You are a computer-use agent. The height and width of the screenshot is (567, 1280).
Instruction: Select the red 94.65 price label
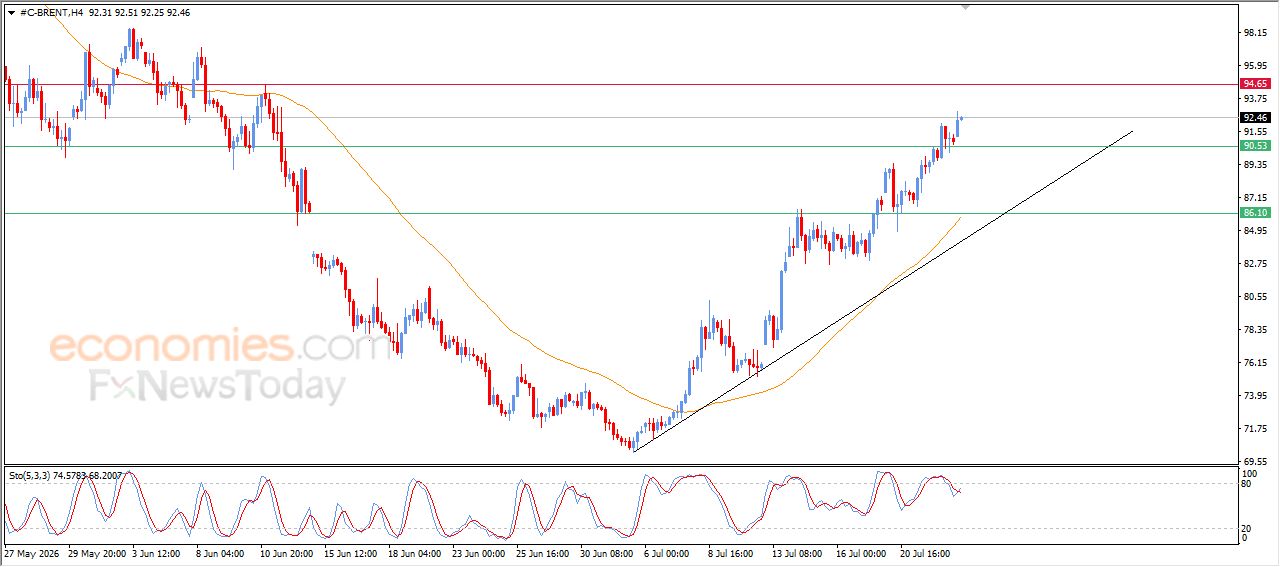tap(1255, 84)
